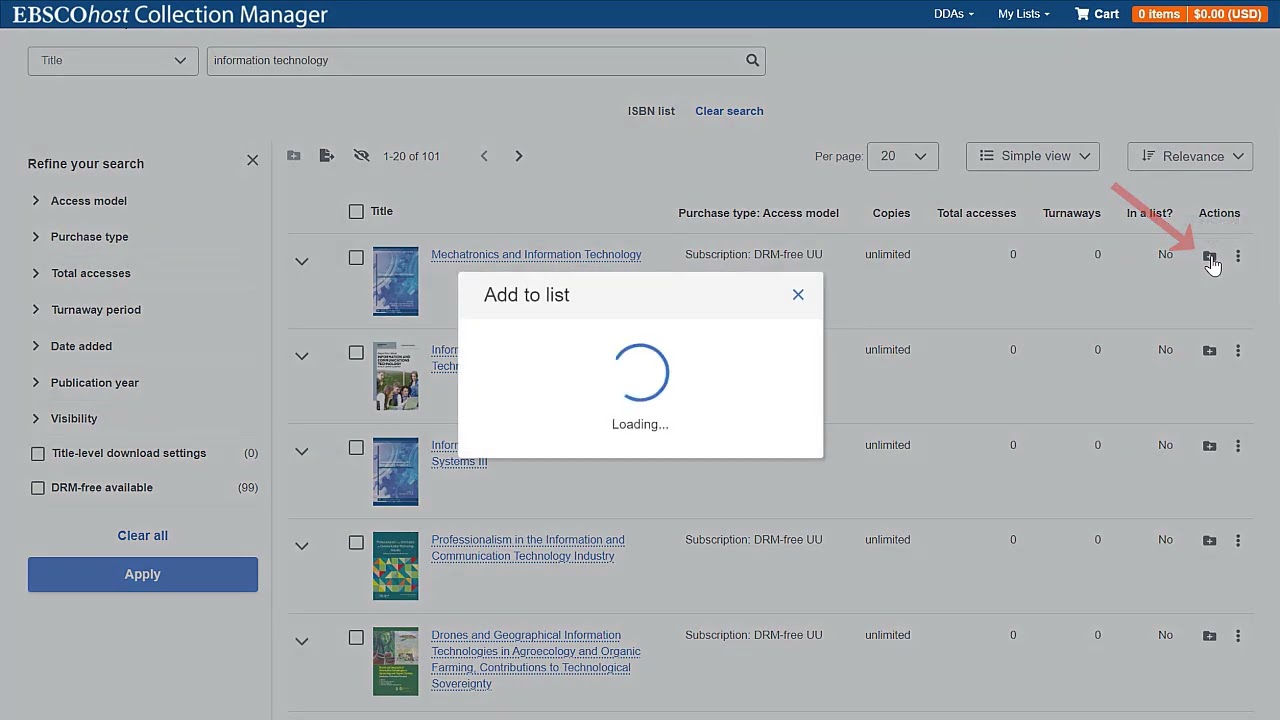Select checkbox for Professionalism in the Information
This screenshot has height=720, width=1280.
pyautogui.click(x=356, y=542)
